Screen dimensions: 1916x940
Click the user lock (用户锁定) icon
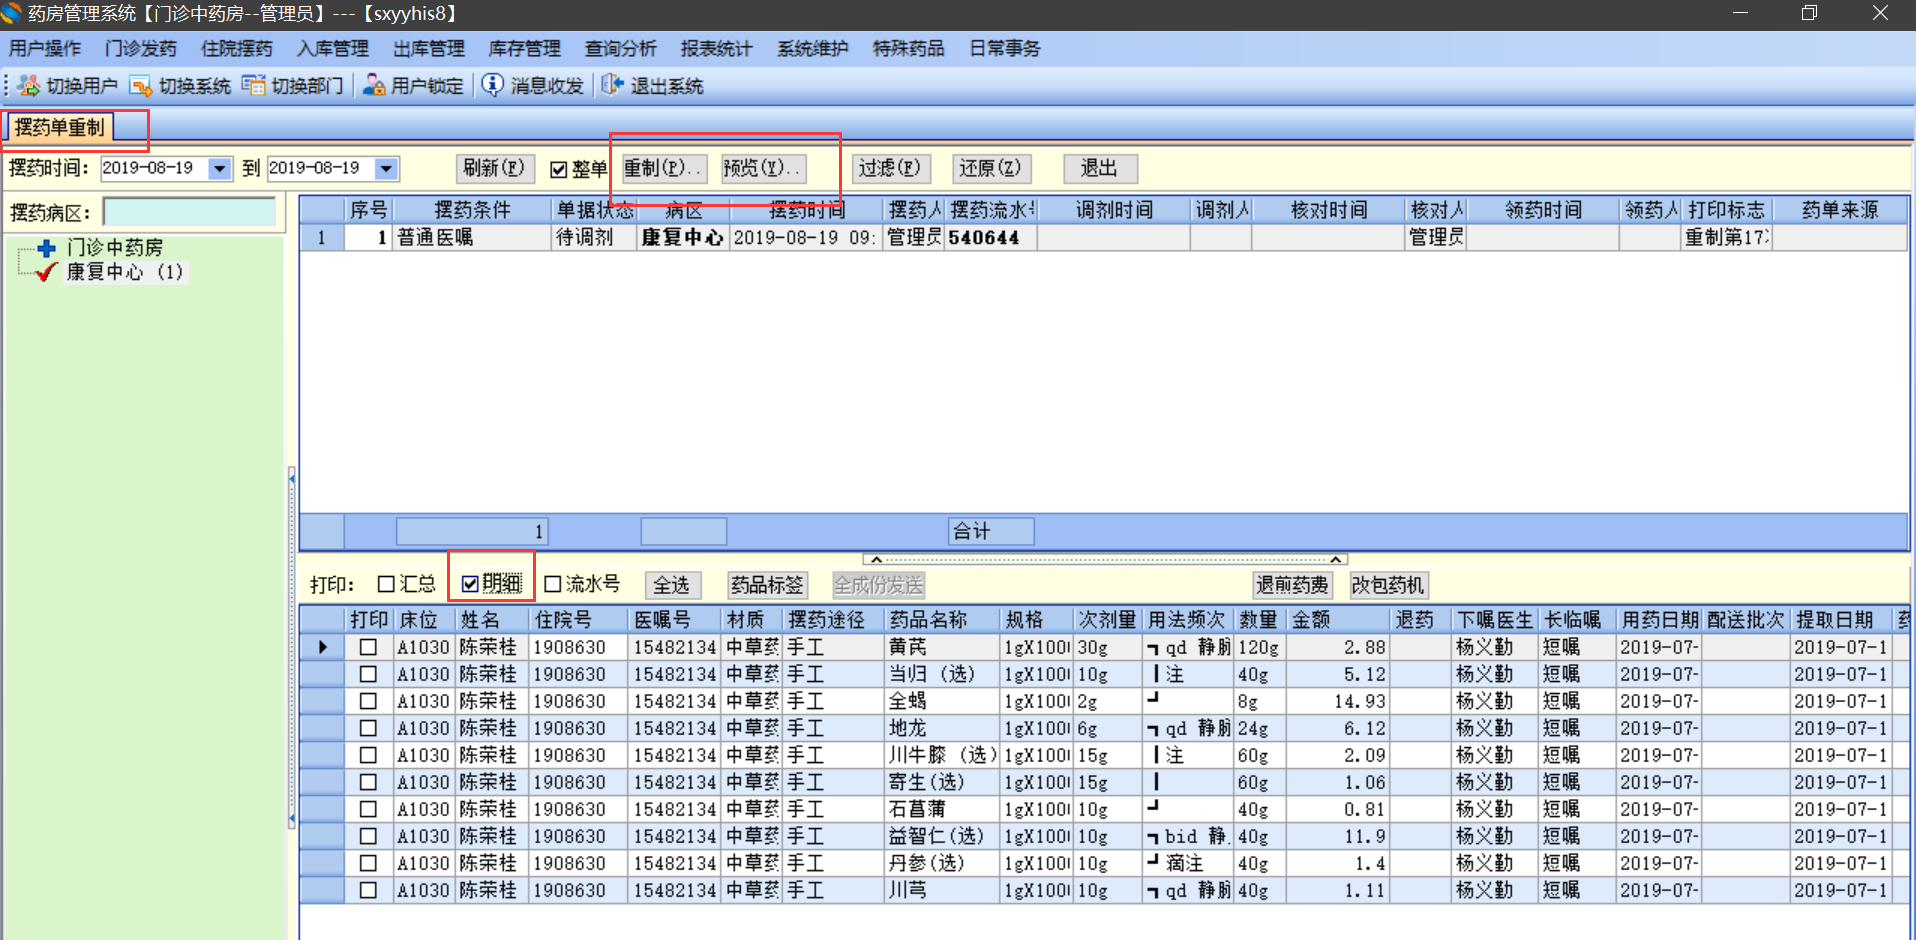tap(374, 86)
